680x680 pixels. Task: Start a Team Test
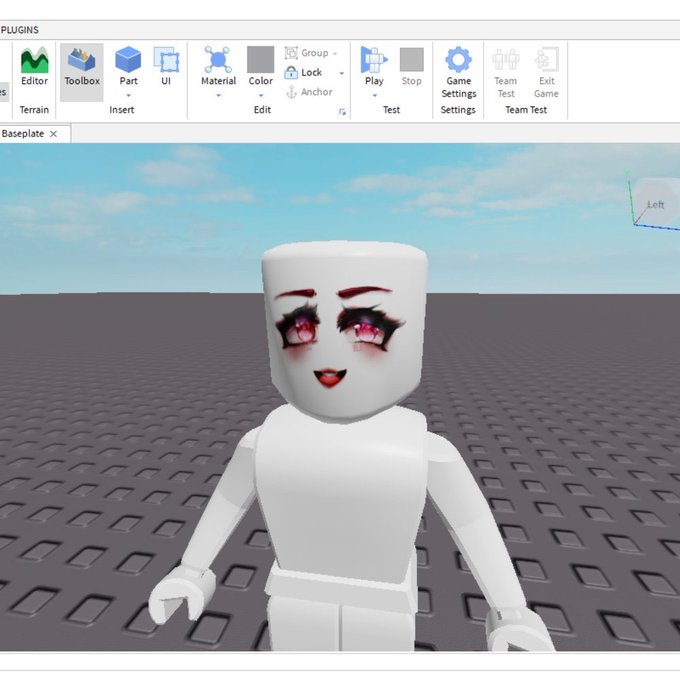tap(506, 72)
